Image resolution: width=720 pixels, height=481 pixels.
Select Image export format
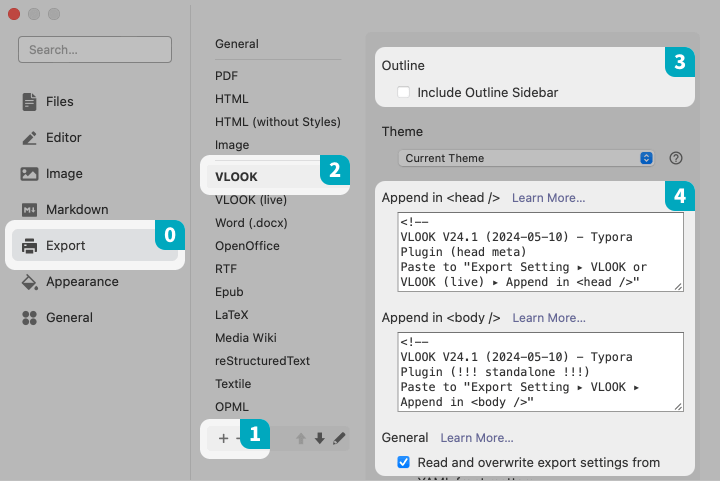[x=232, y=145]
